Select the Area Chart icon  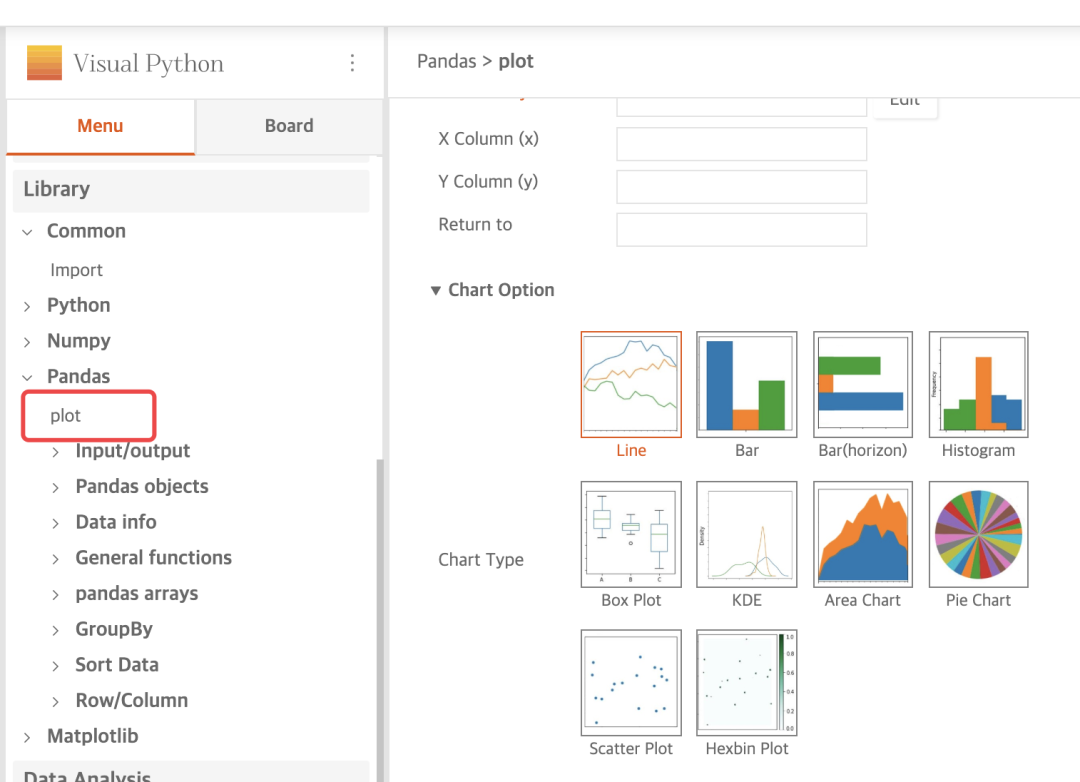point(862,534)
